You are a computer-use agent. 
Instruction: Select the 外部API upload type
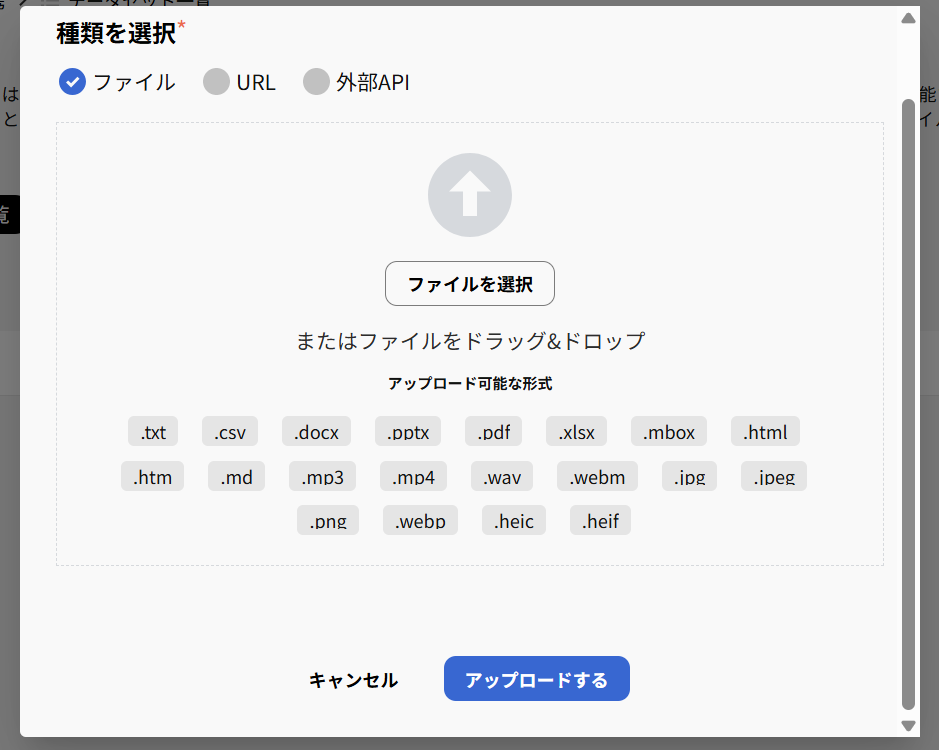click(x=316, y=82)
